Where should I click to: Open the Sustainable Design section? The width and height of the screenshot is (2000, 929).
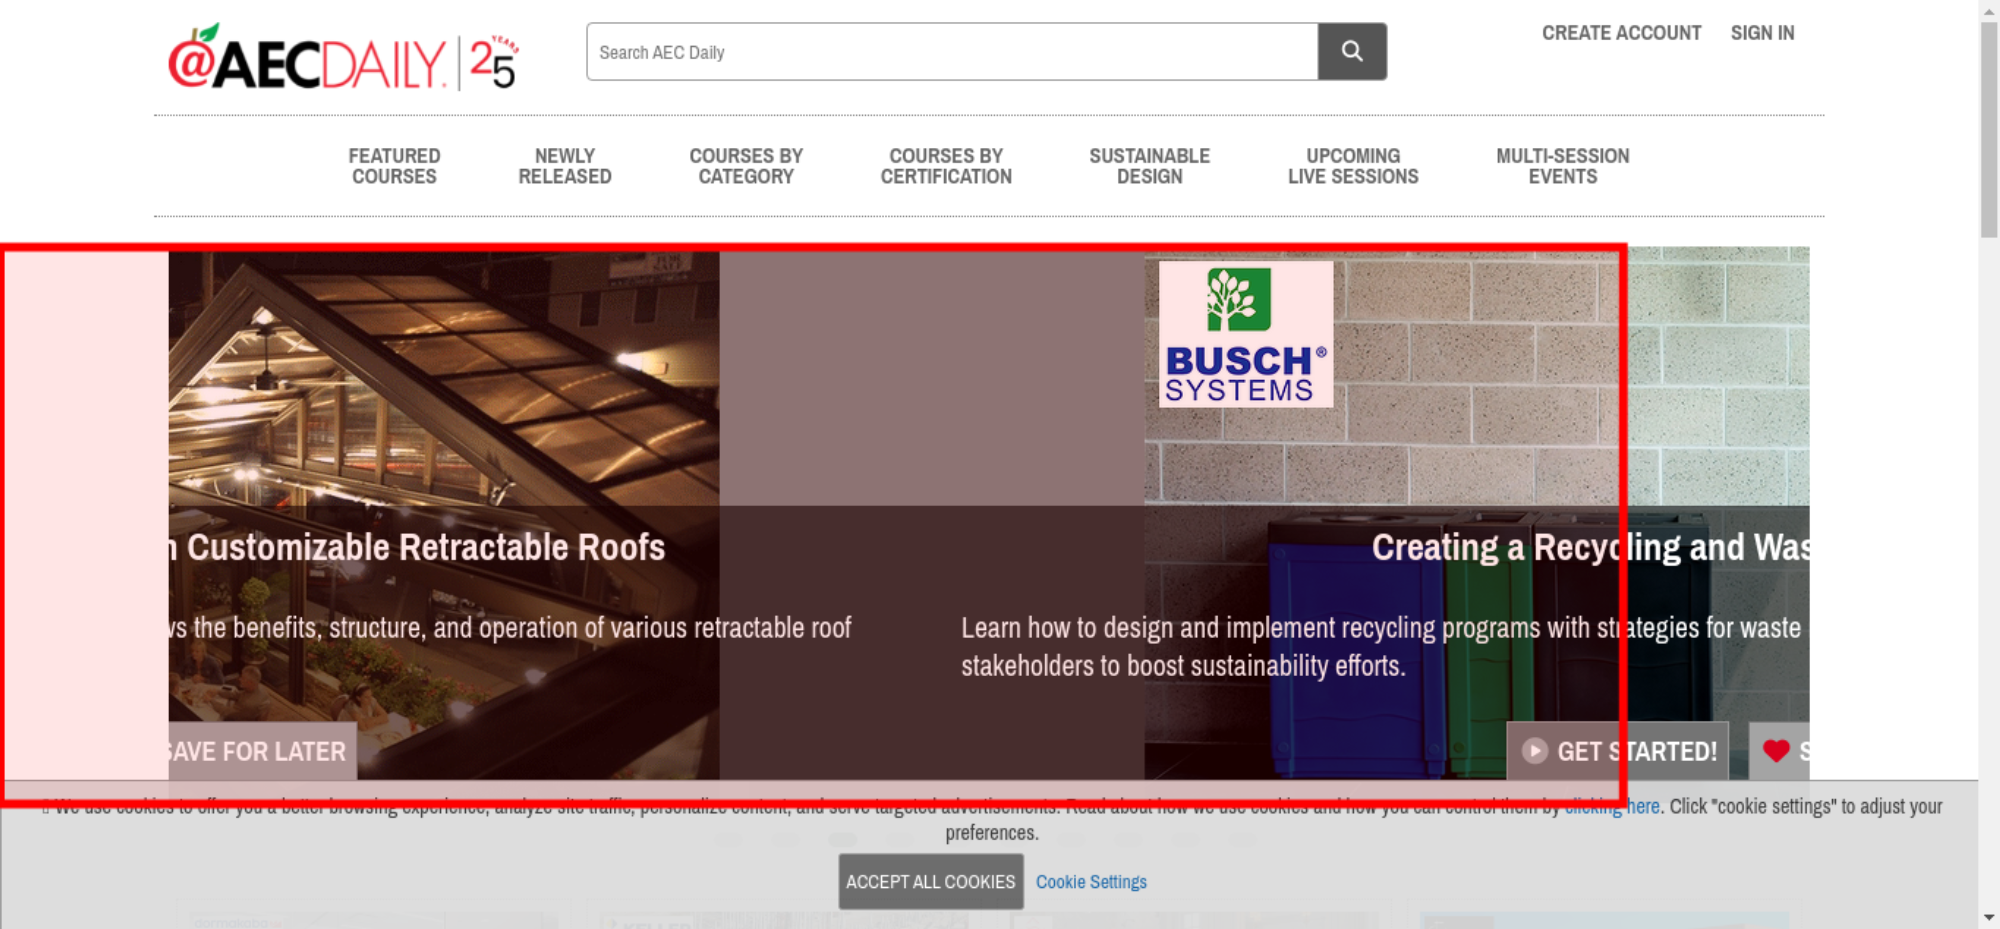(x=1149, y=166)
